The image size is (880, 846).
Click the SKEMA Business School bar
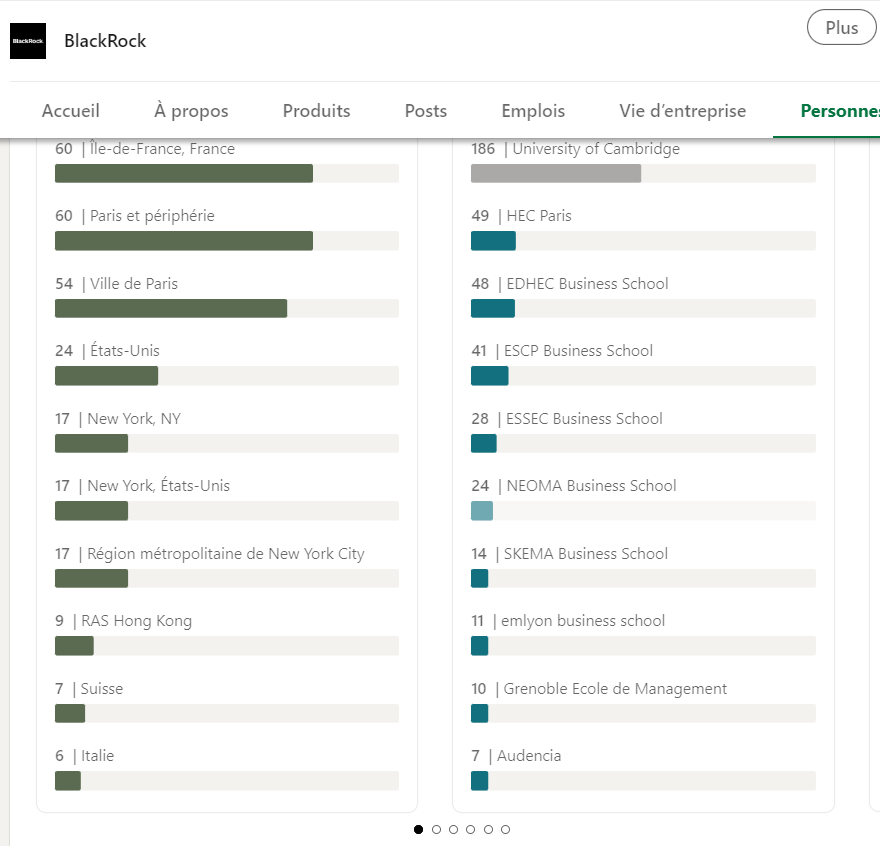643,578
